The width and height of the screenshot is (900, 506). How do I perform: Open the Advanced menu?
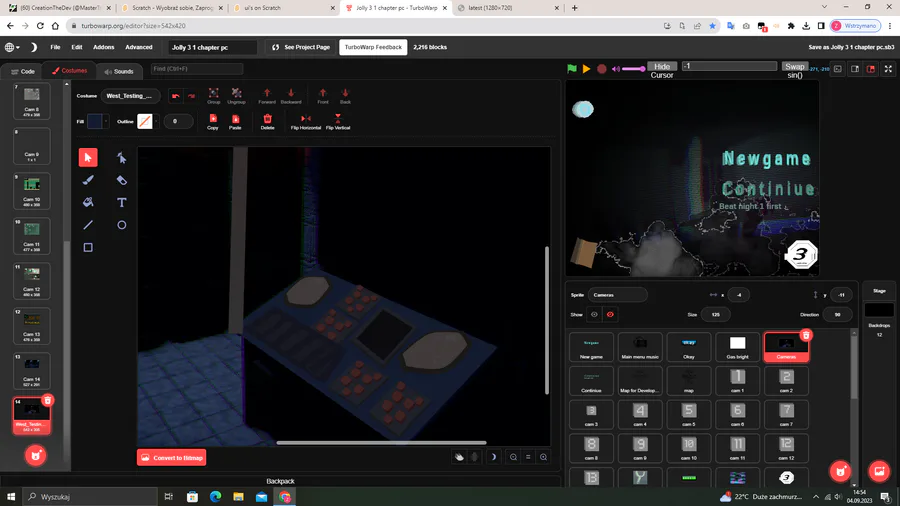[x=139, y=47]
